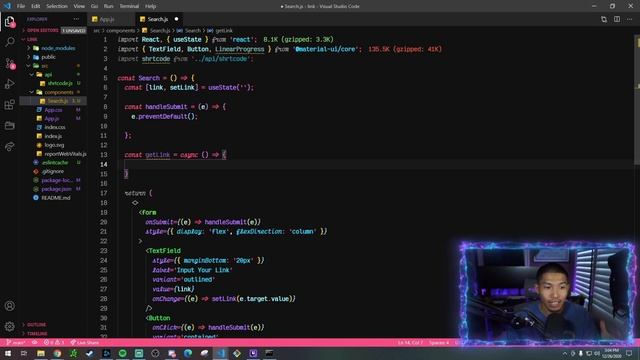The image size is (640, 360).
Task: Click the Explorer more actions ellipsis
Action: [76, 19]
